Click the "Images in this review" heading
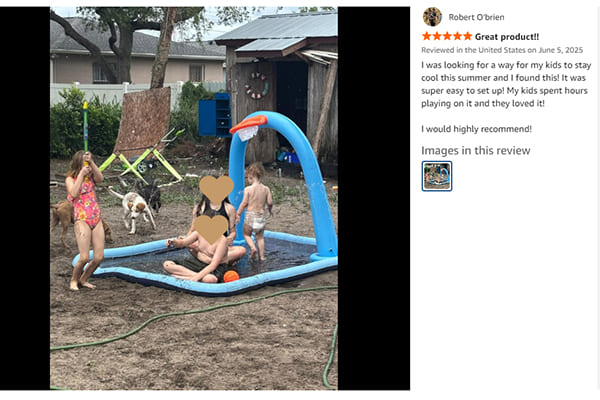 [x=476, y=150]
